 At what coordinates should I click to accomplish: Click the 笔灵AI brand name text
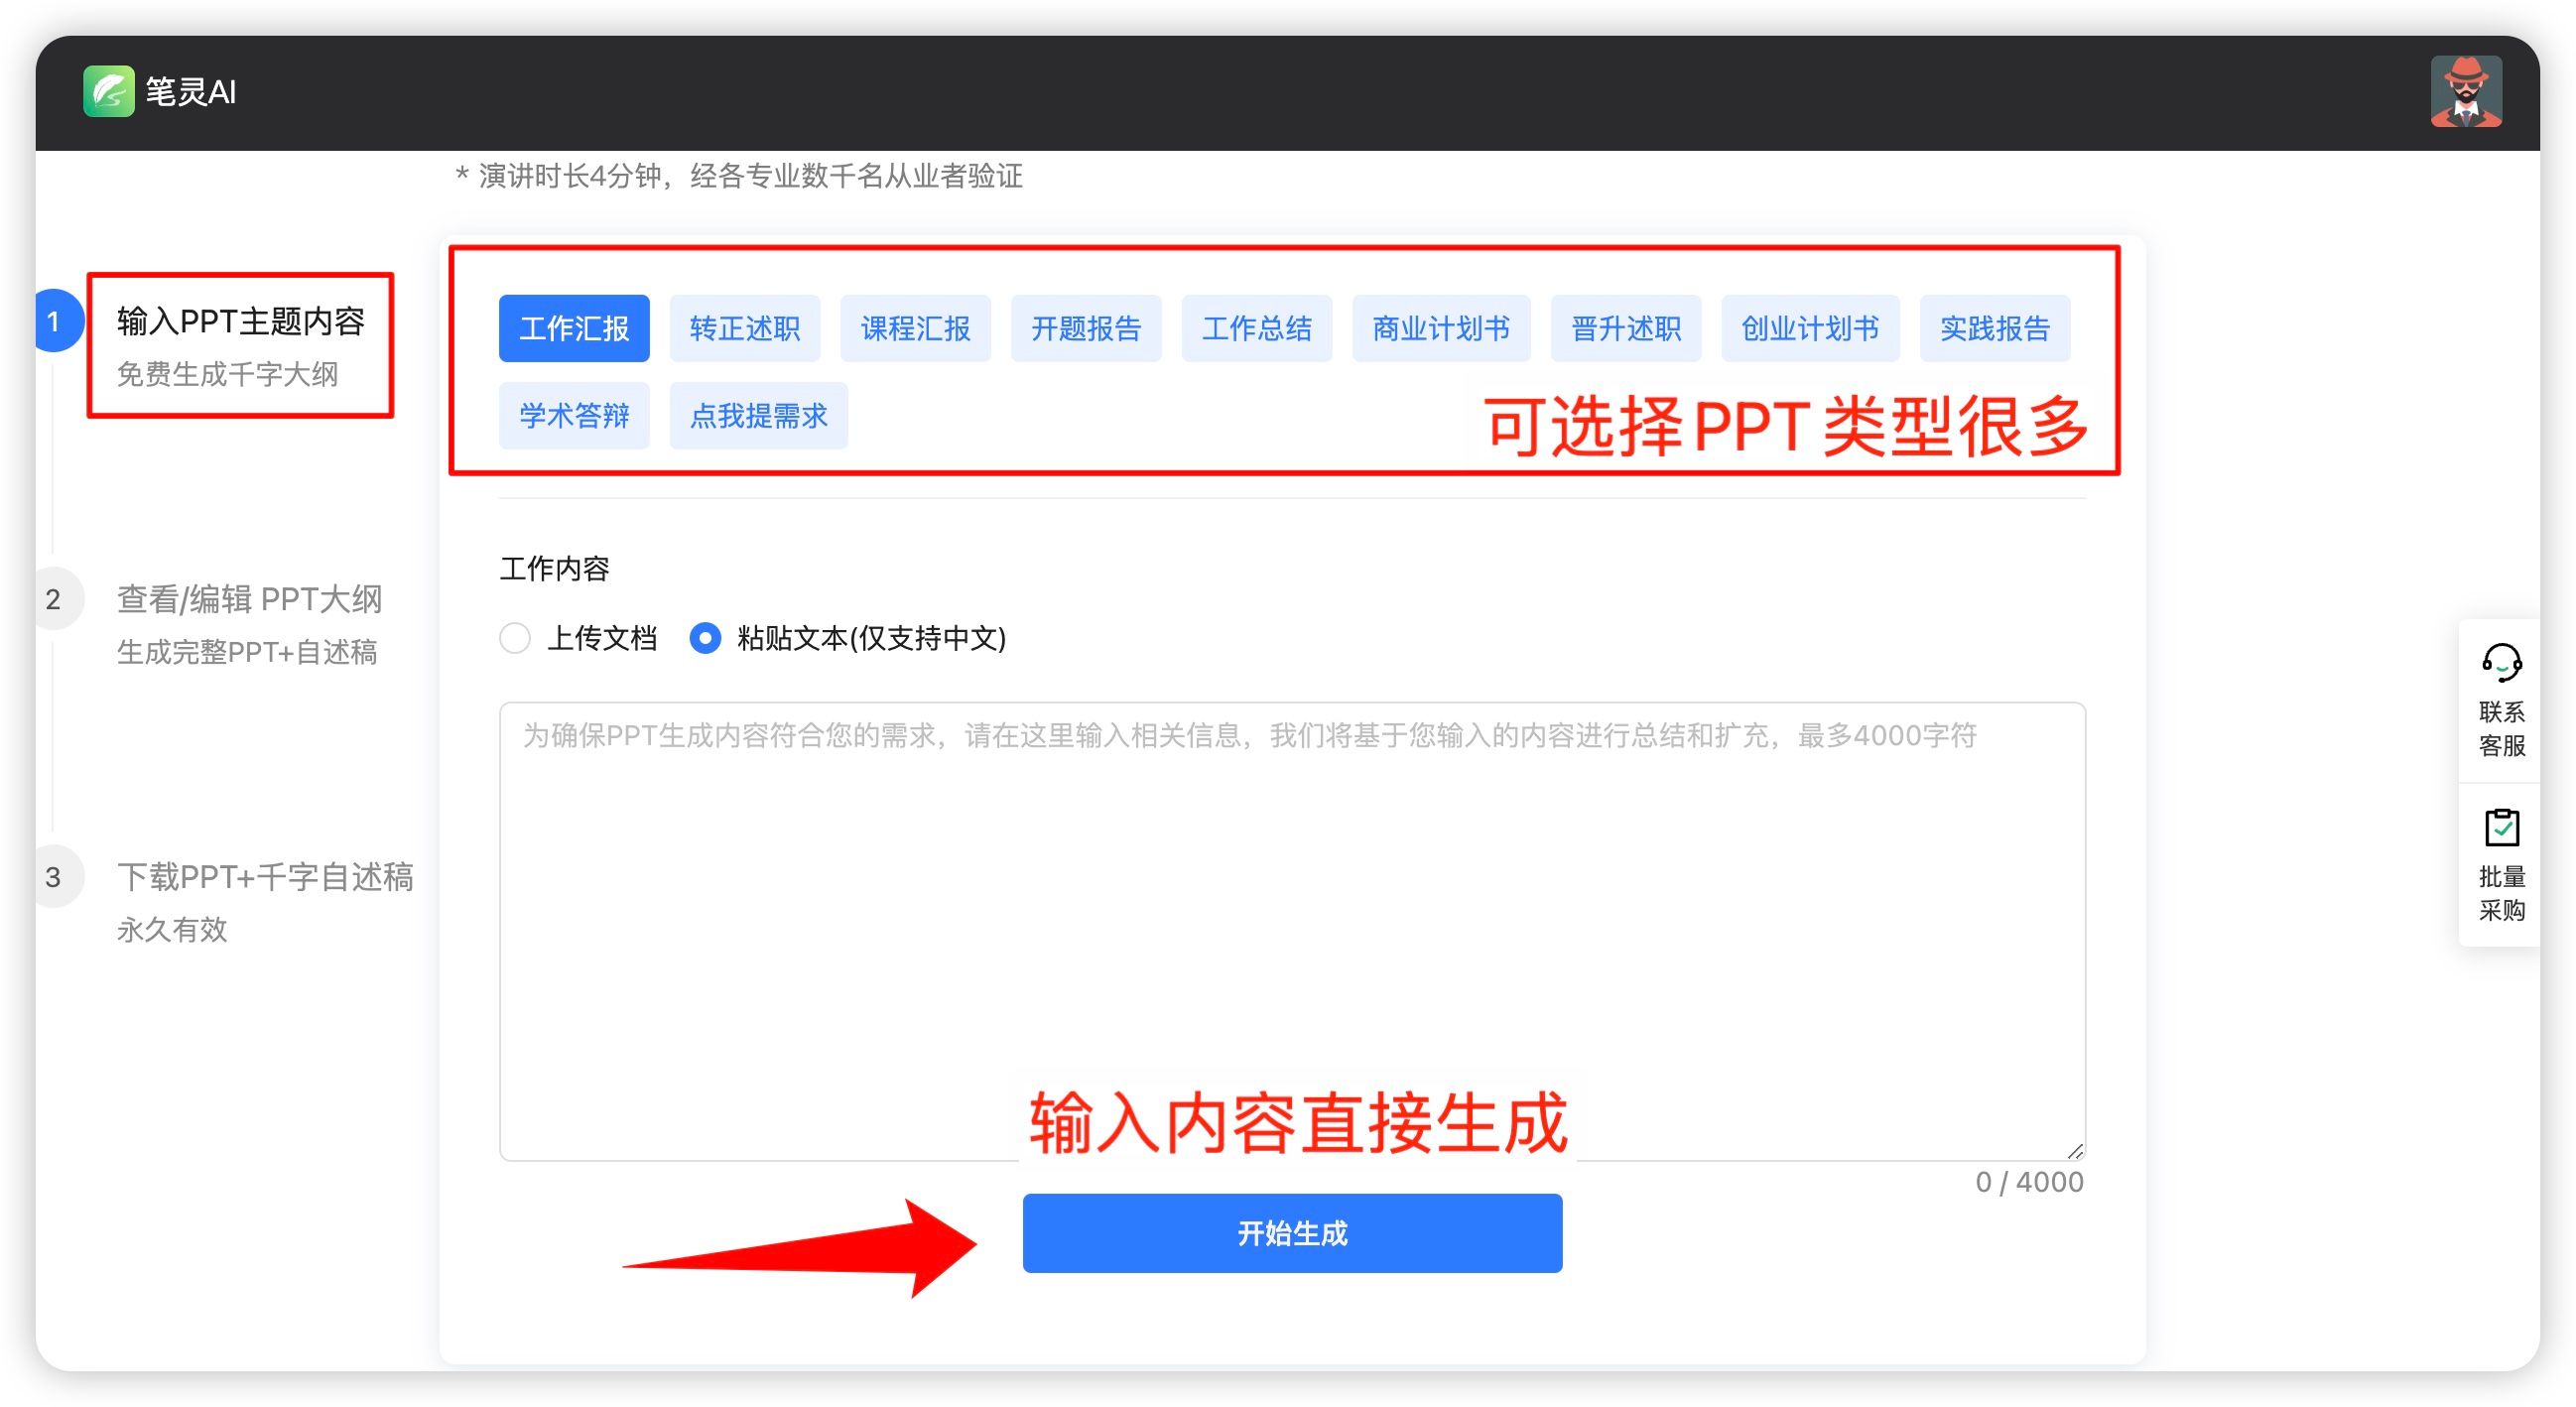(x=191, y=92)
